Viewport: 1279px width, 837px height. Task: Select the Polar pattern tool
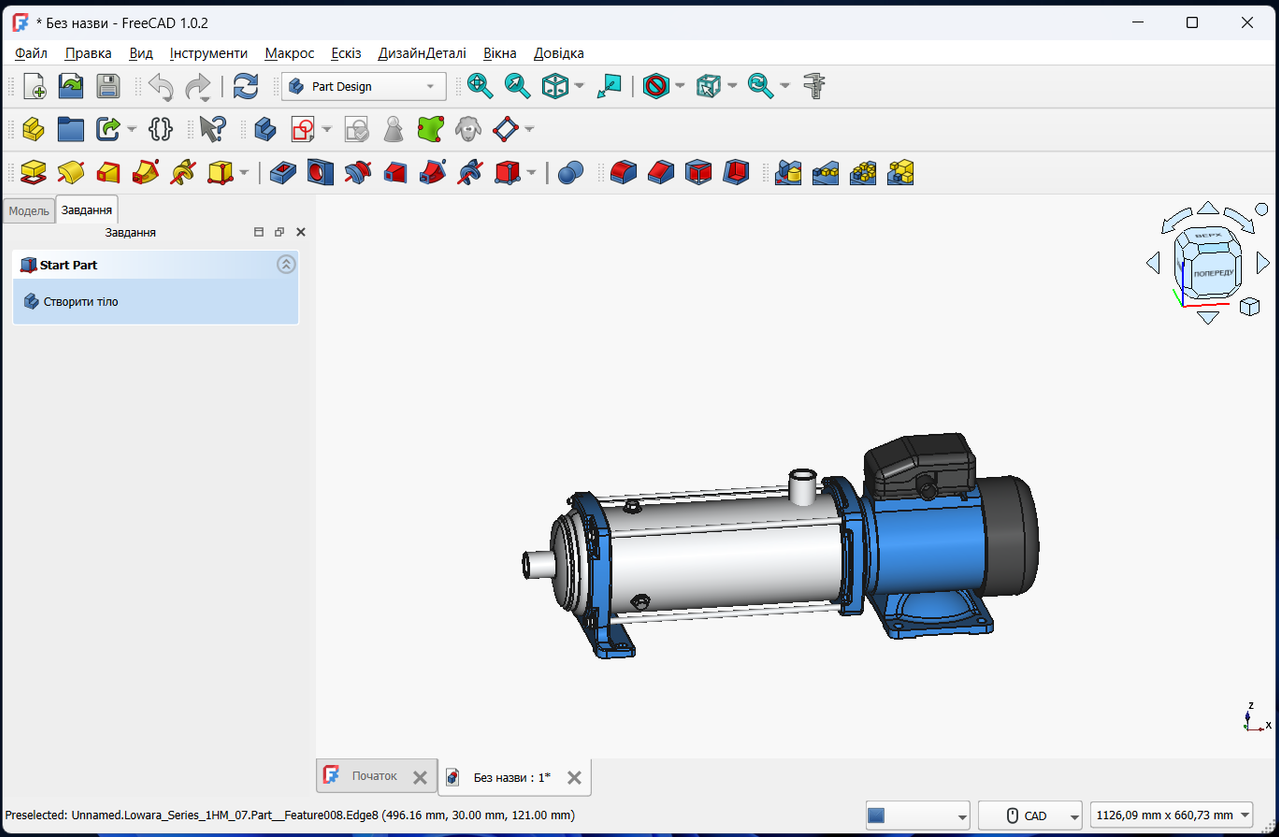863,173
